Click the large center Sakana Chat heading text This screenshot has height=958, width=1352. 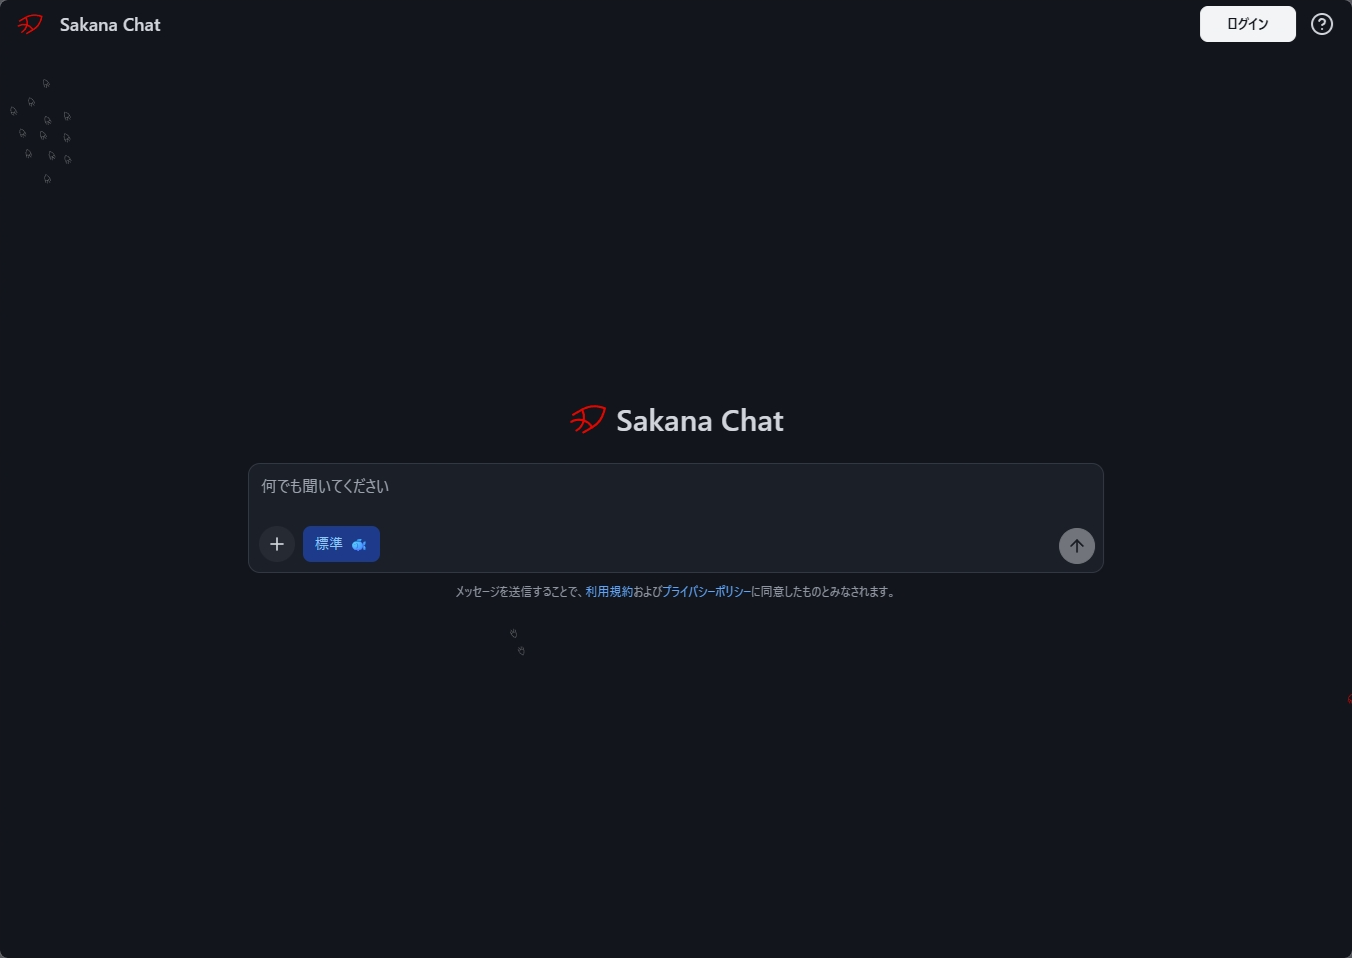pos(700,421)
